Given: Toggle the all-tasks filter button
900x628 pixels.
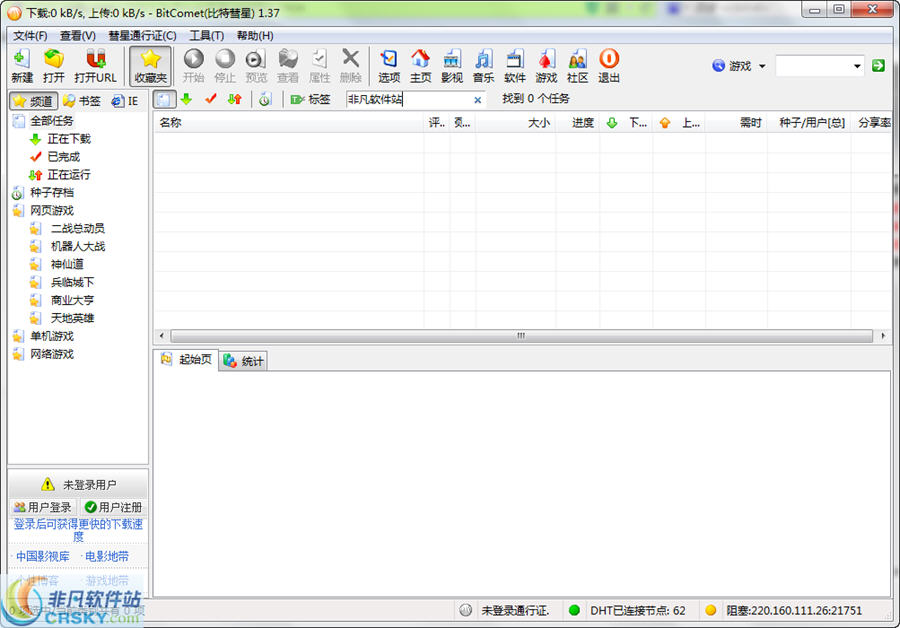Looking at the screenshot, I should click(x=164, y=99).
